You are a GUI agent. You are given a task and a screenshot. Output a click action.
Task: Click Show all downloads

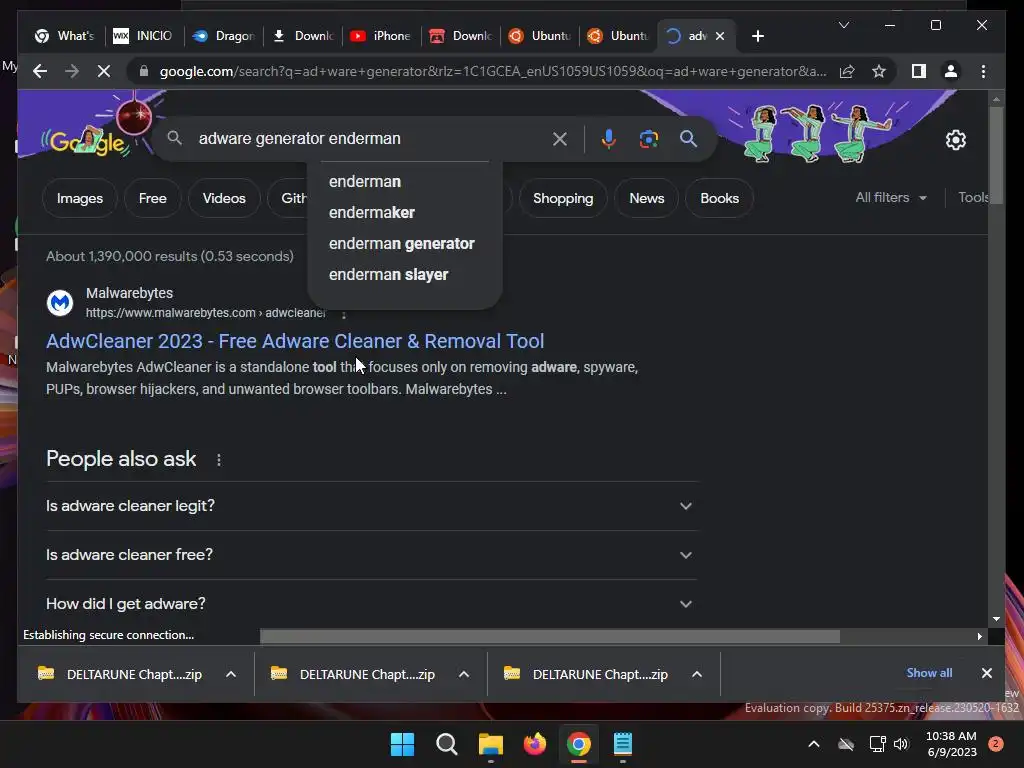point(929,673)
